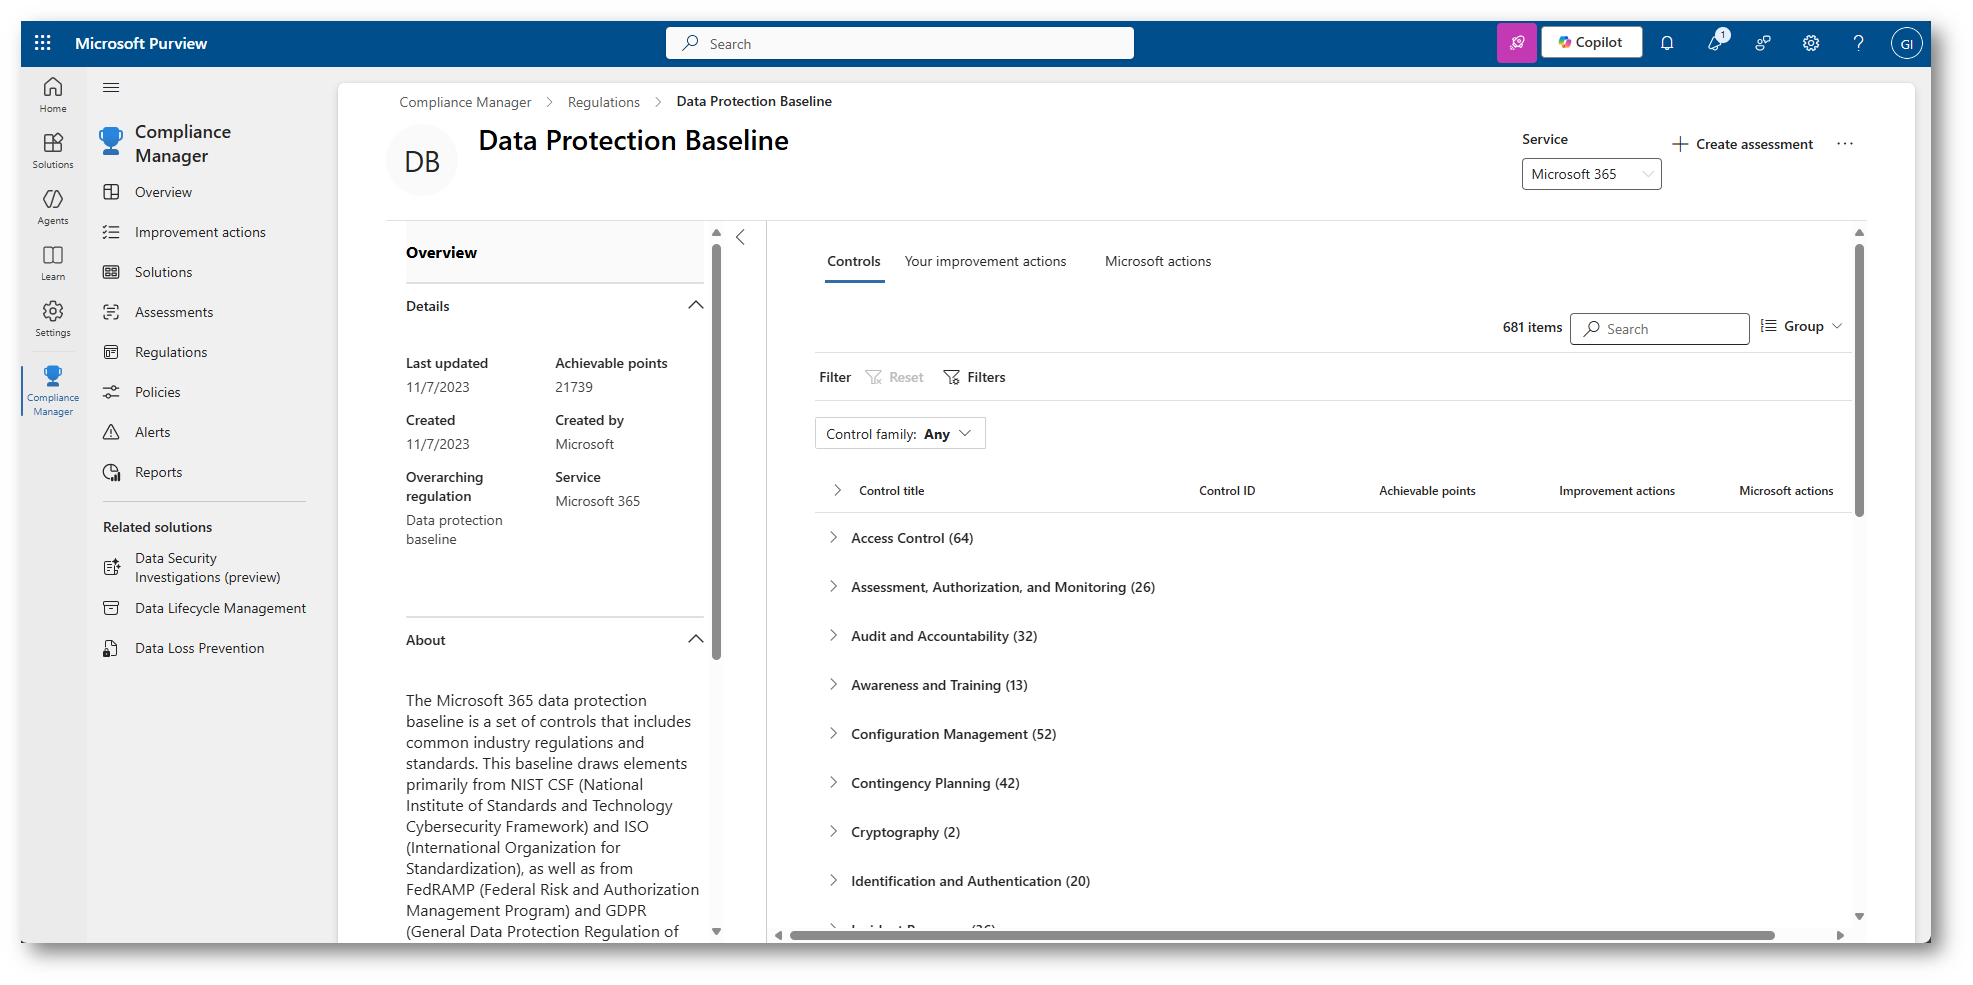Viewport: 1973px width, 985px height.
Task: Click the Data Loss Prevention lock icon
Action: click(112, 648)
